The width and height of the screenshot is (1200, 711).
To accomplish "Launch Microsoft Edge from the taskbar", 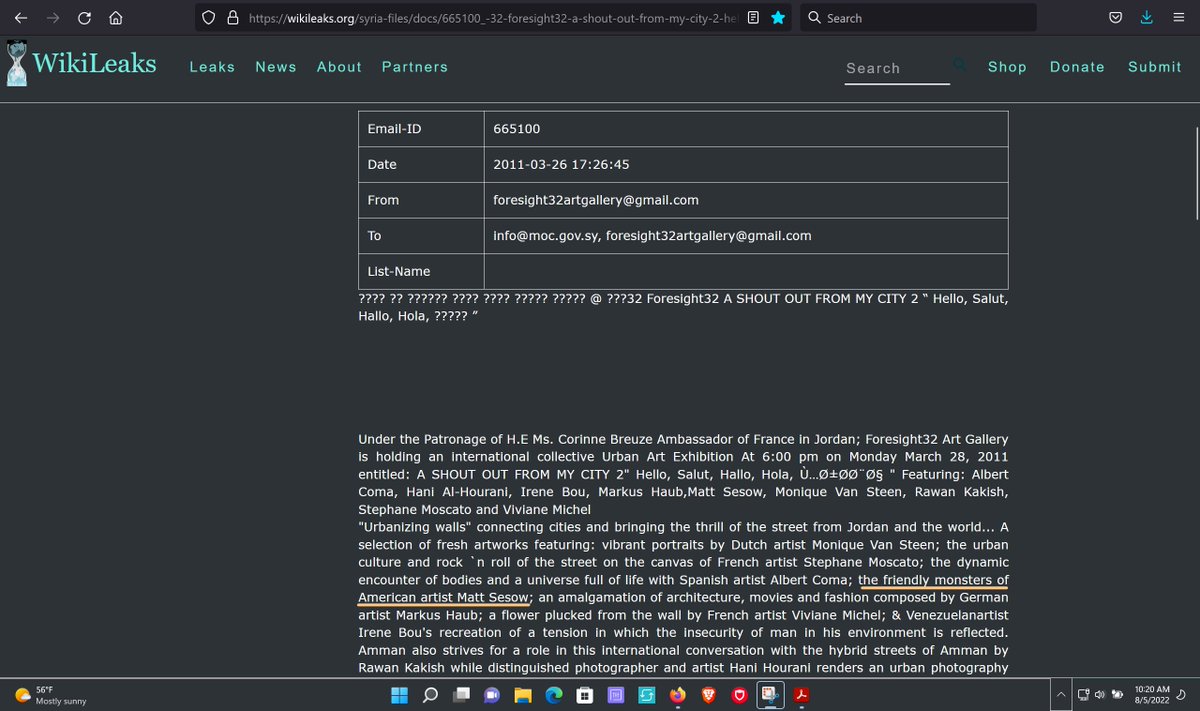I will [x=554, y=695].
